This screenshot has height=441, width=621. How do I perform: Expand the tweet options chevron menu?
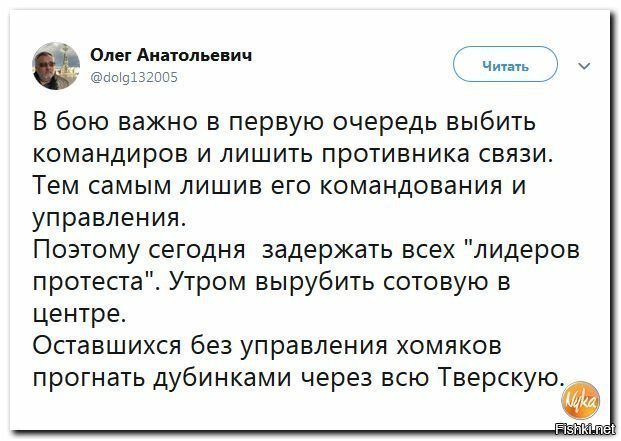584,66
